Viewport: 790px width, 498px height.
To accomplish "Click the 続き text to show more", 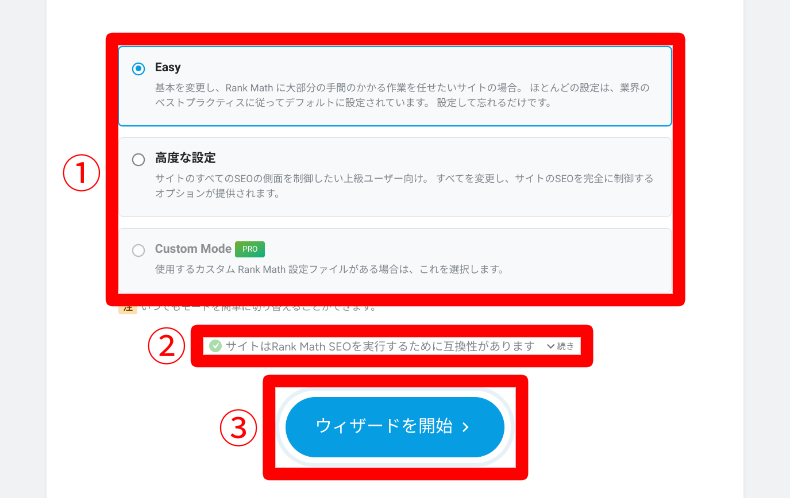I will tap(565, 346).
